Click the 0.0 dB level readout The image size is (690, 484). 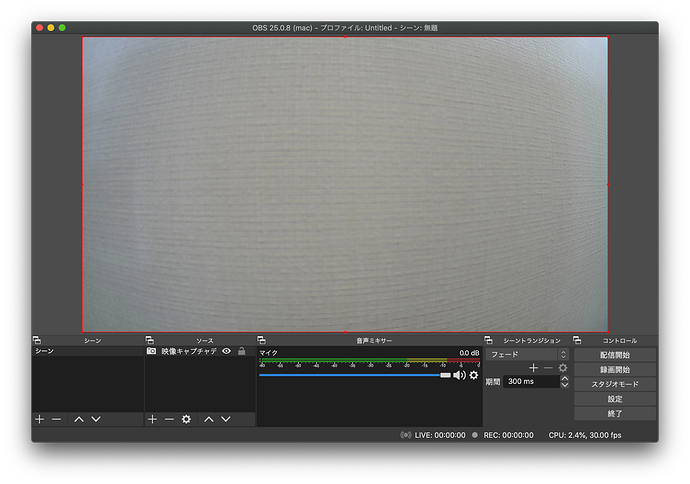(469, 353)
